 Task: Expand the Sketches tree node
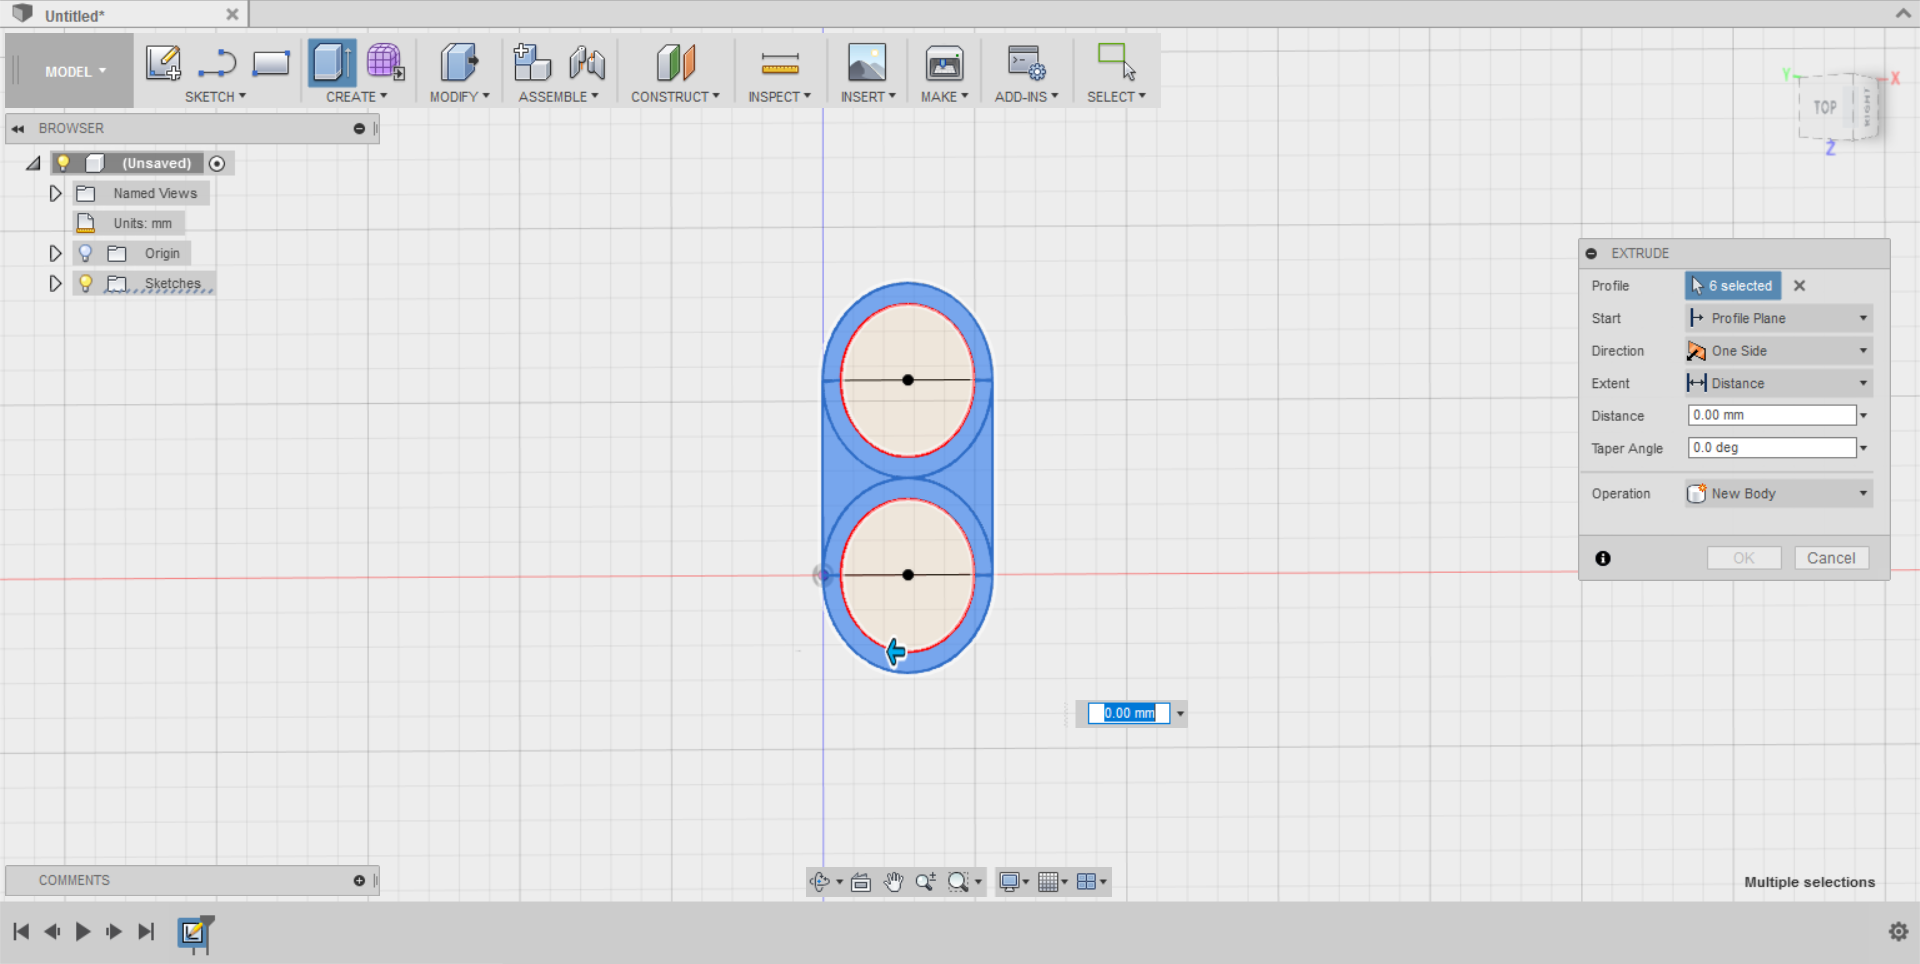point(55,283)
